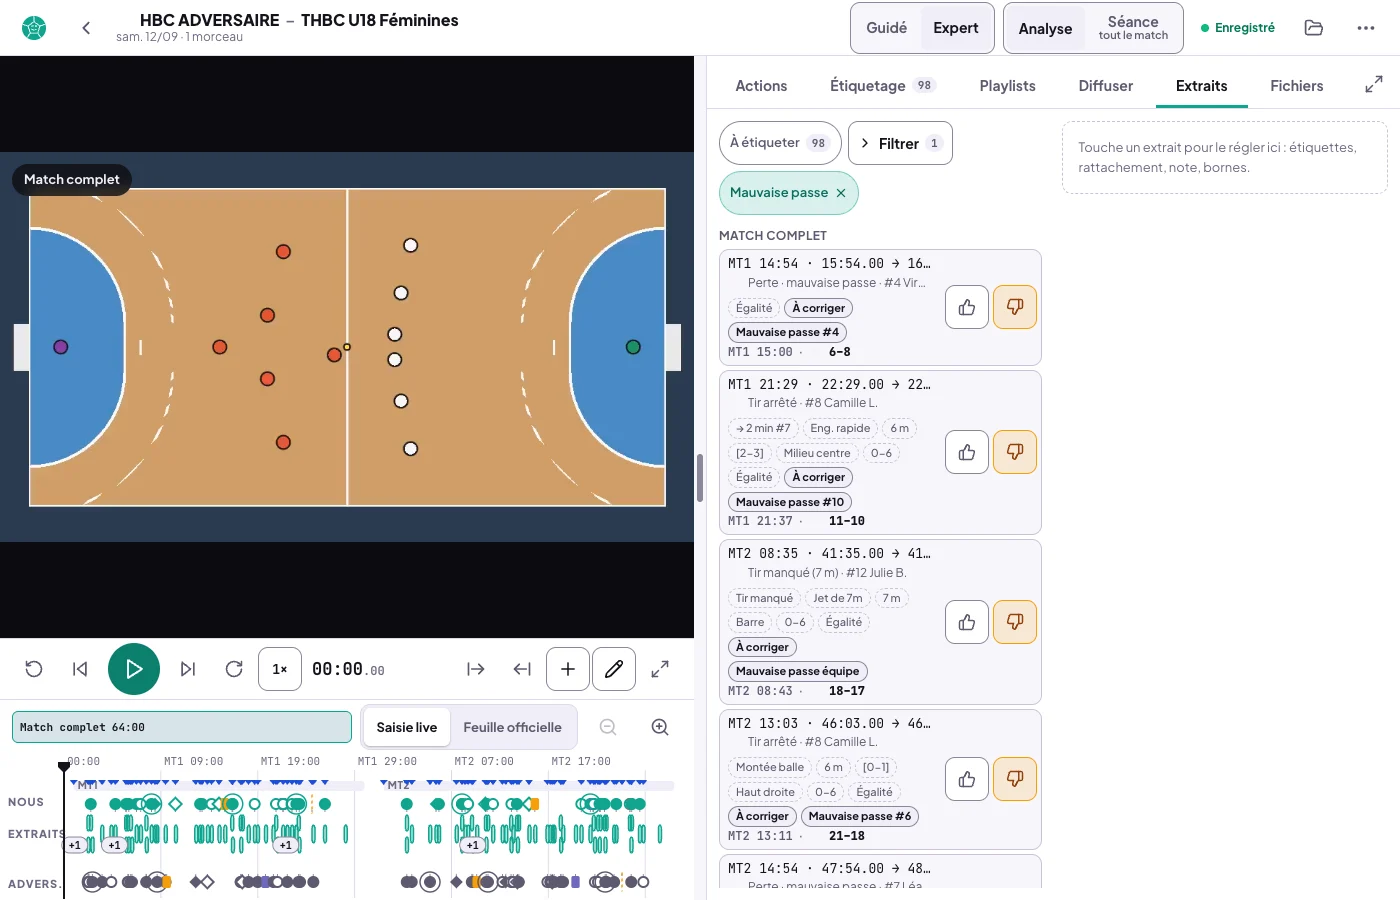Open the folder icon in header

pos(1314,28)
